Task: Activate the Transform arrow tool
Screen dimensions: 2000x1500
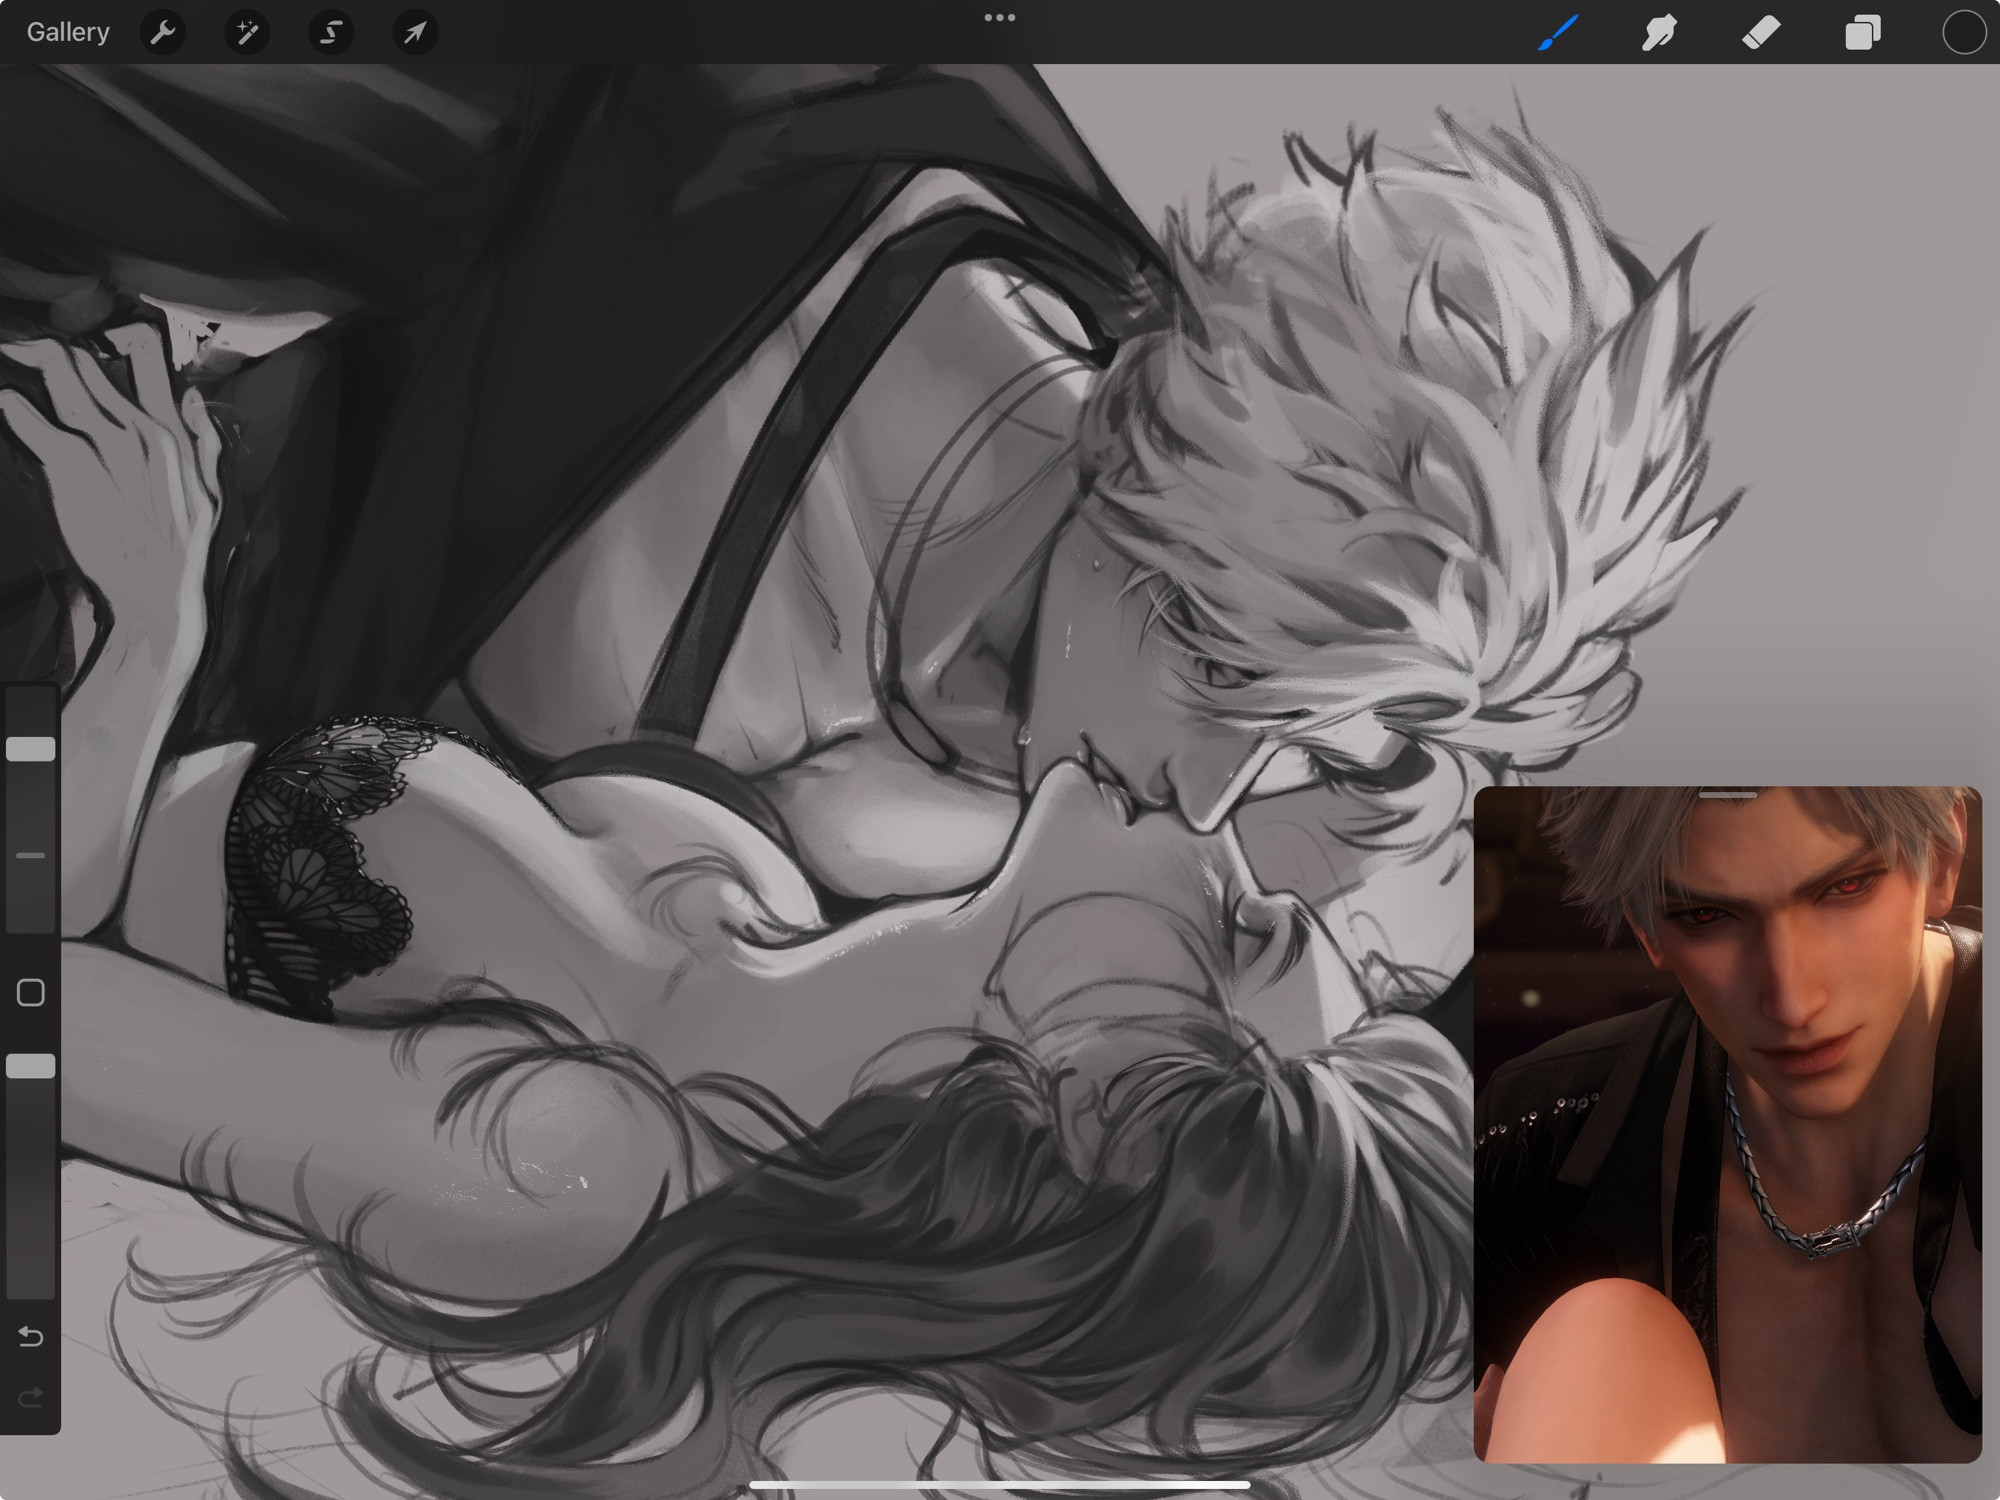Action: click(x=415, y=33)
